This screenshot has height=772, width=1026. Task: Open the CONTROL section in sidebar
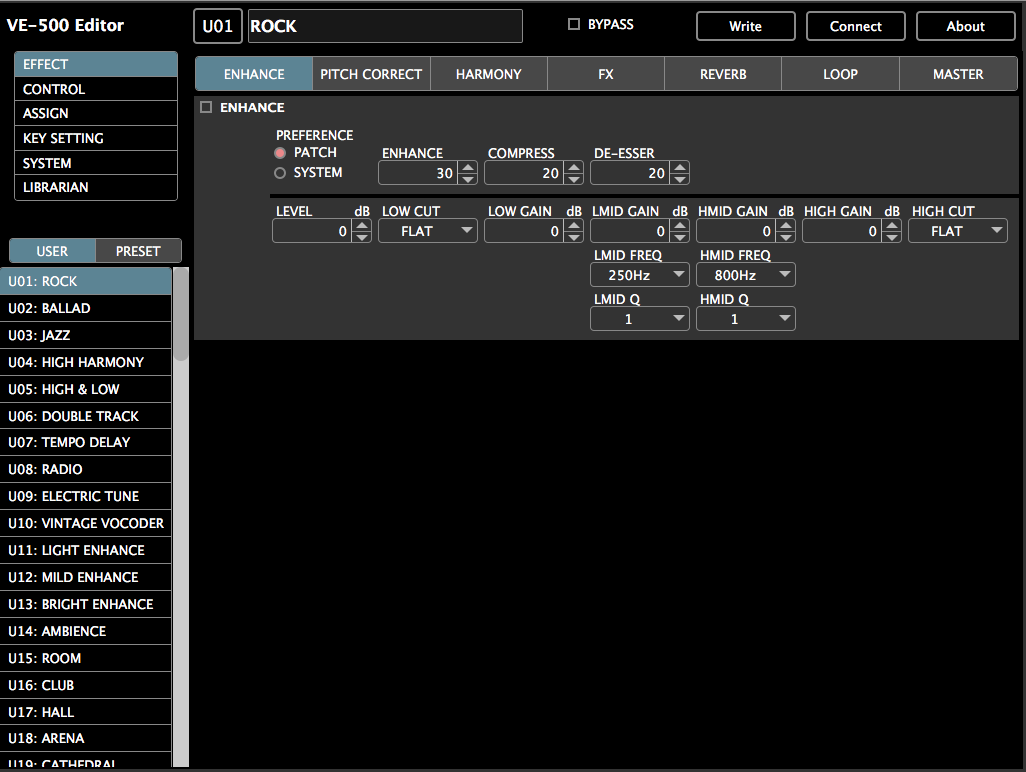[96, 89]
